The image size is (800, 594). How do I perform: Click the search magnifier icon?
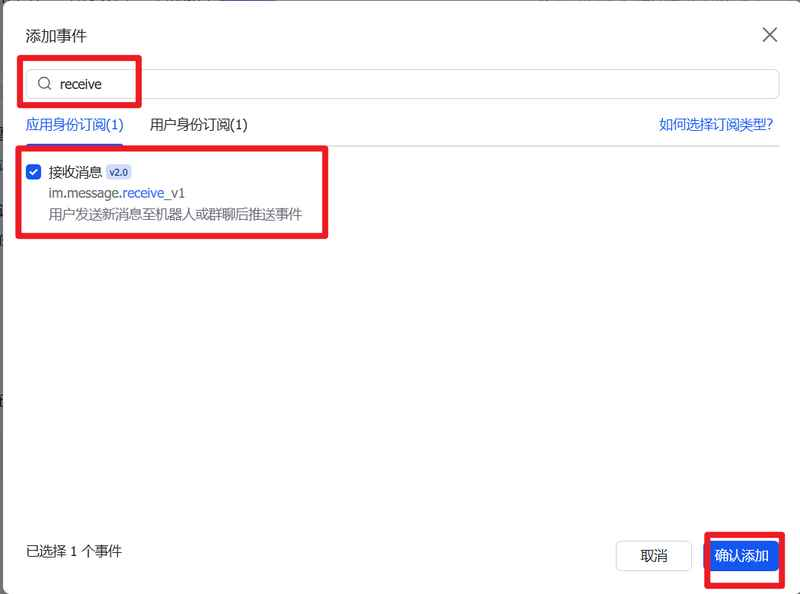pyautogui.click(x=45, y=83)
